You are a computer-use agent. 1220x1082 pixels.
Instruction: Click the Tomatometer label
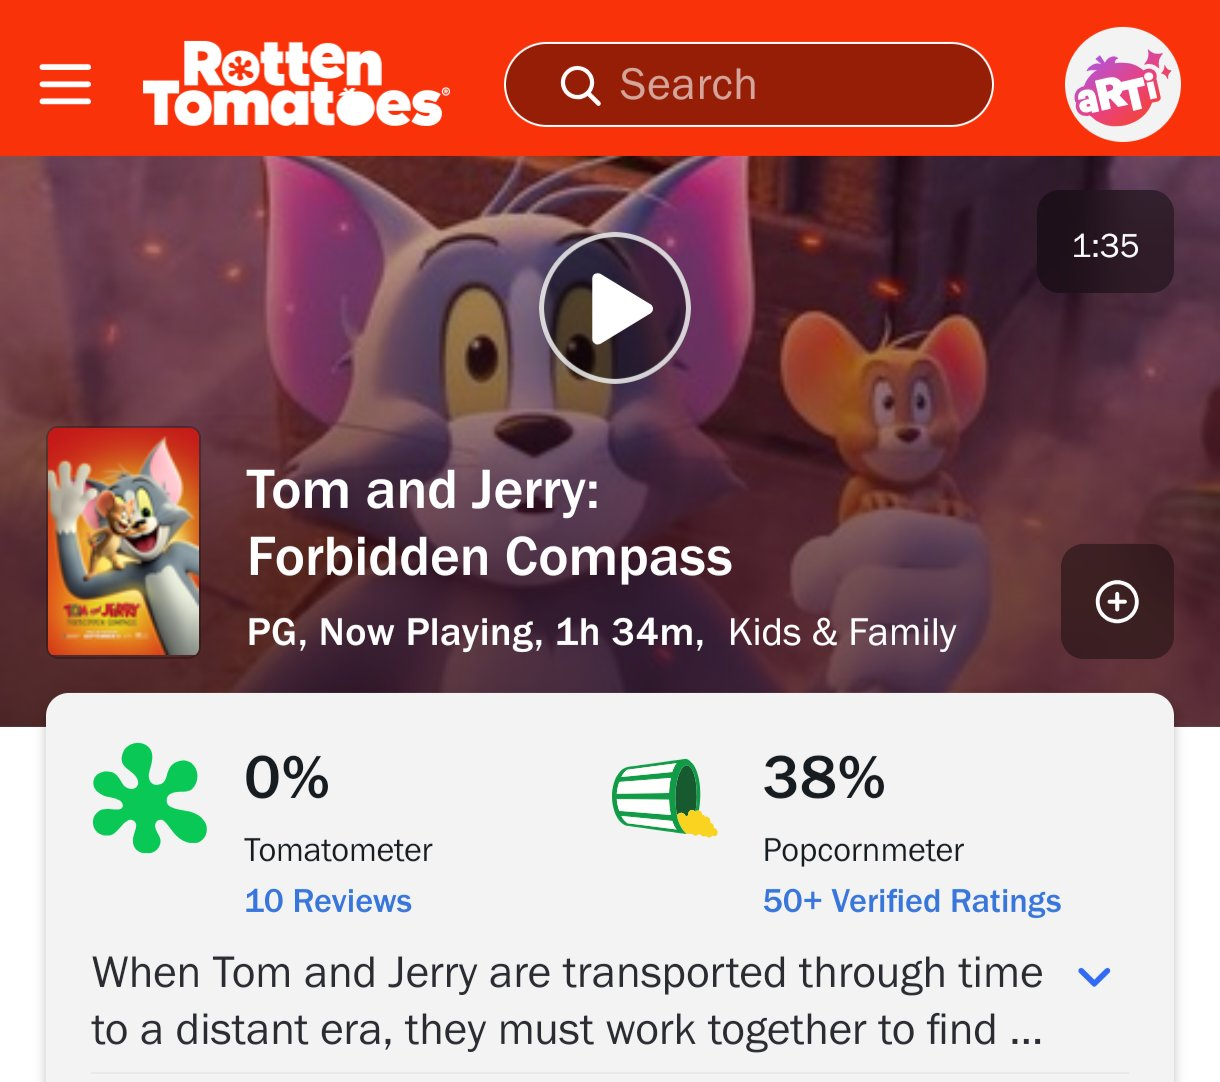[x=338, y=850]
